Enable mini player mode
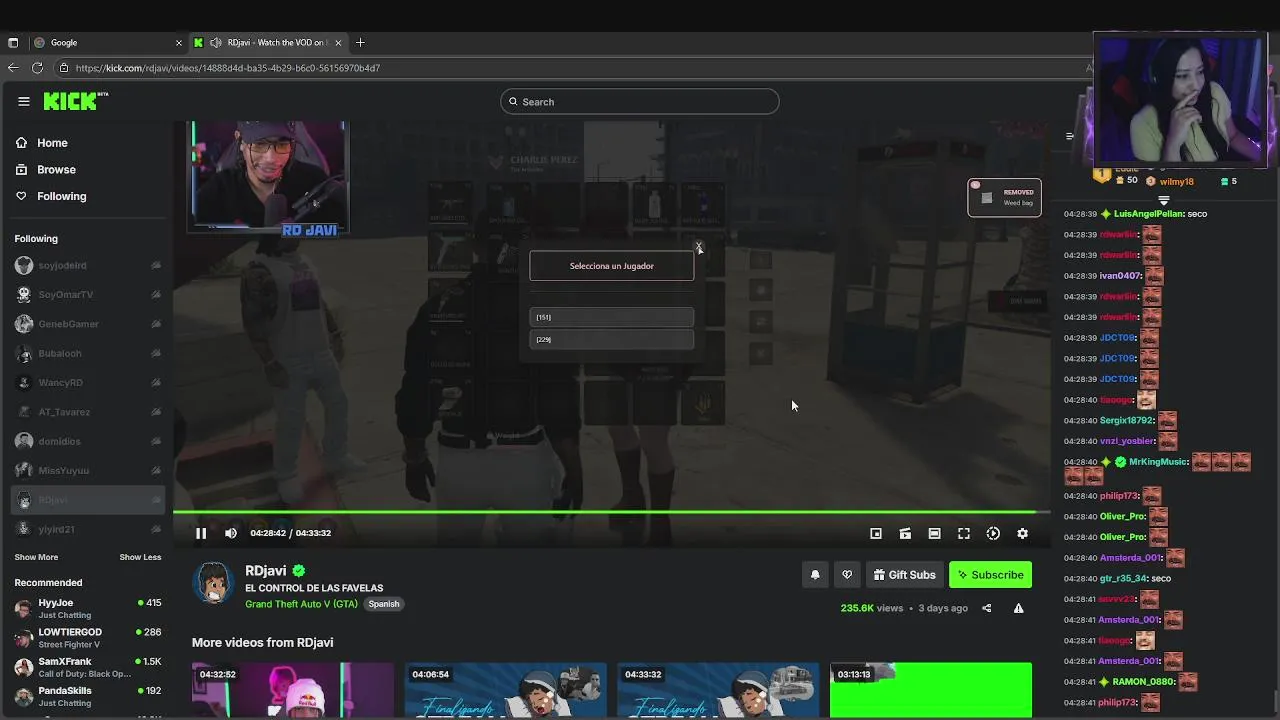 876,534
